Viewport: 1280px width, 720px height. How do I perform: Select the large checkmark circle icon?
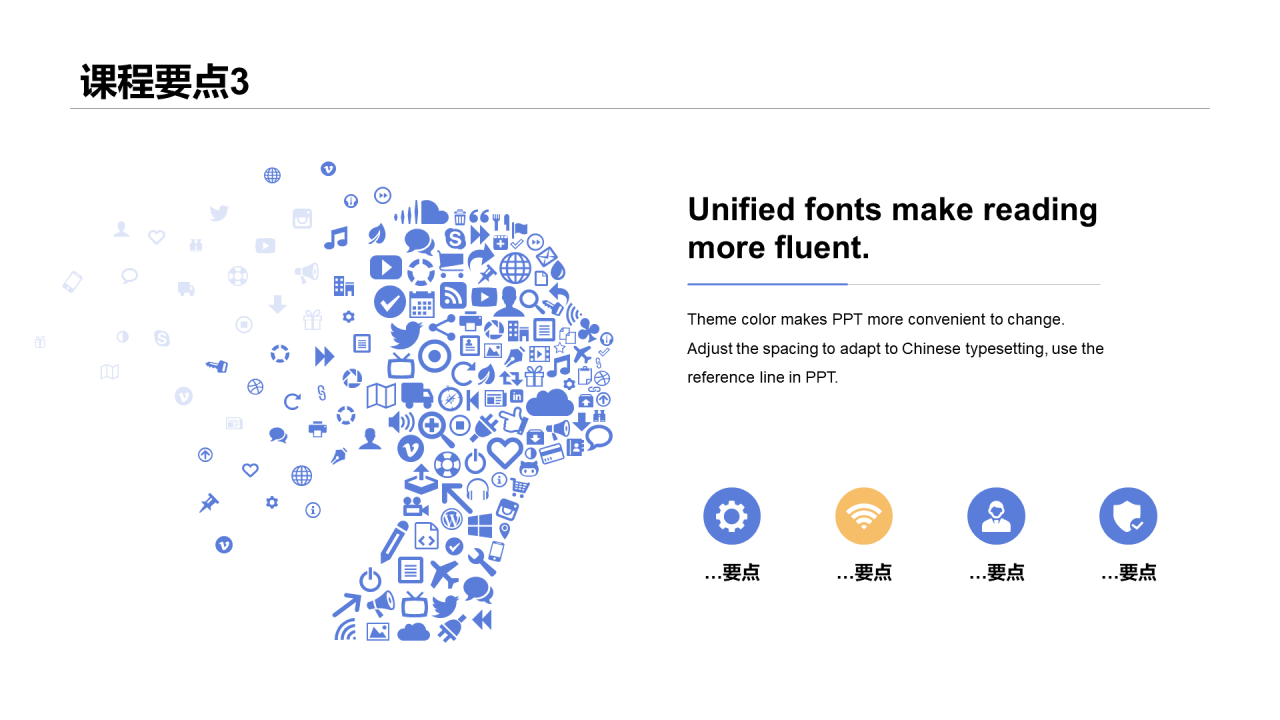(390, 302)
